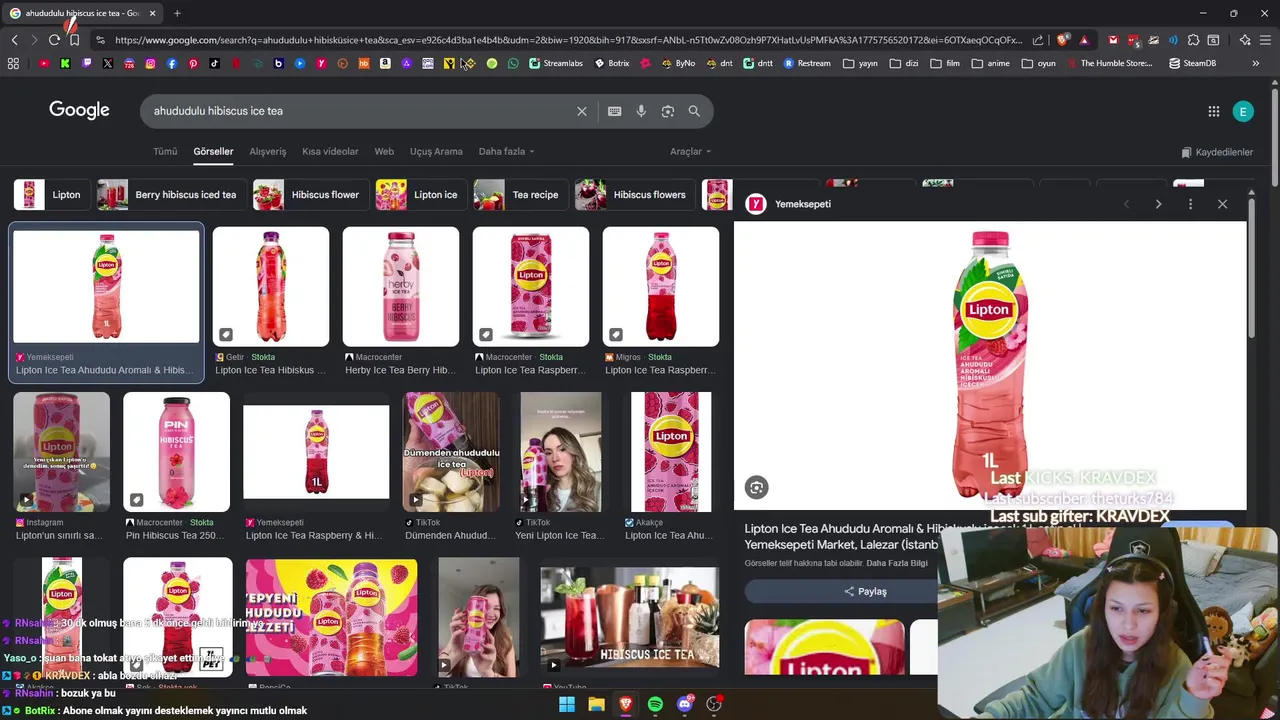Image resolution: width=1280 pixels, height=720 pixels.
Task: Open the Amazon bookmark icon
Action: (385, 63)
